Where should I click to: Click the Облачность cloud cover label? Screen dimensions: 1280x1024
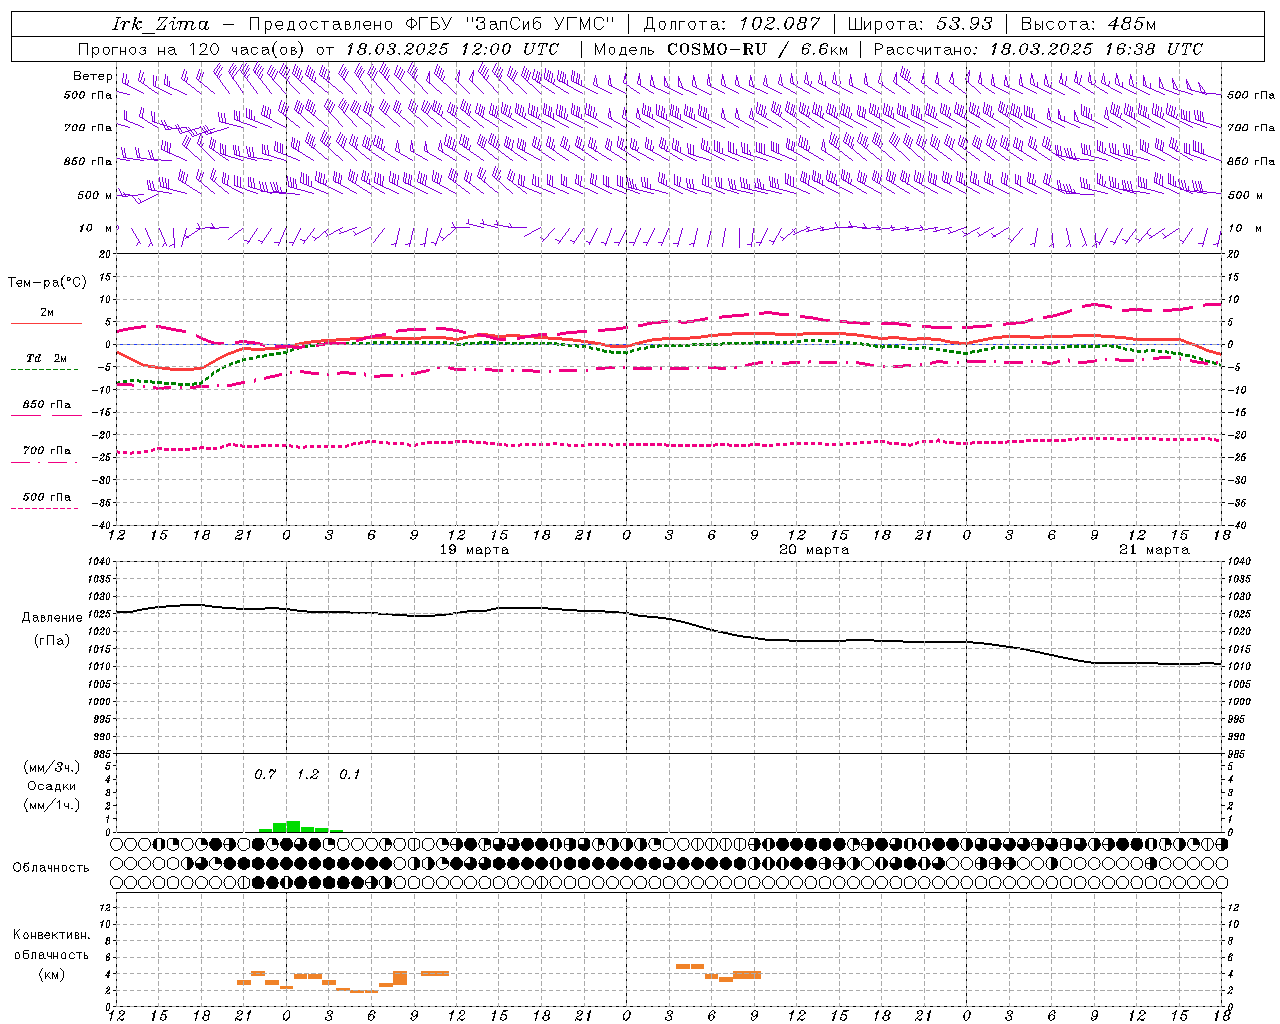click(51, 868)
